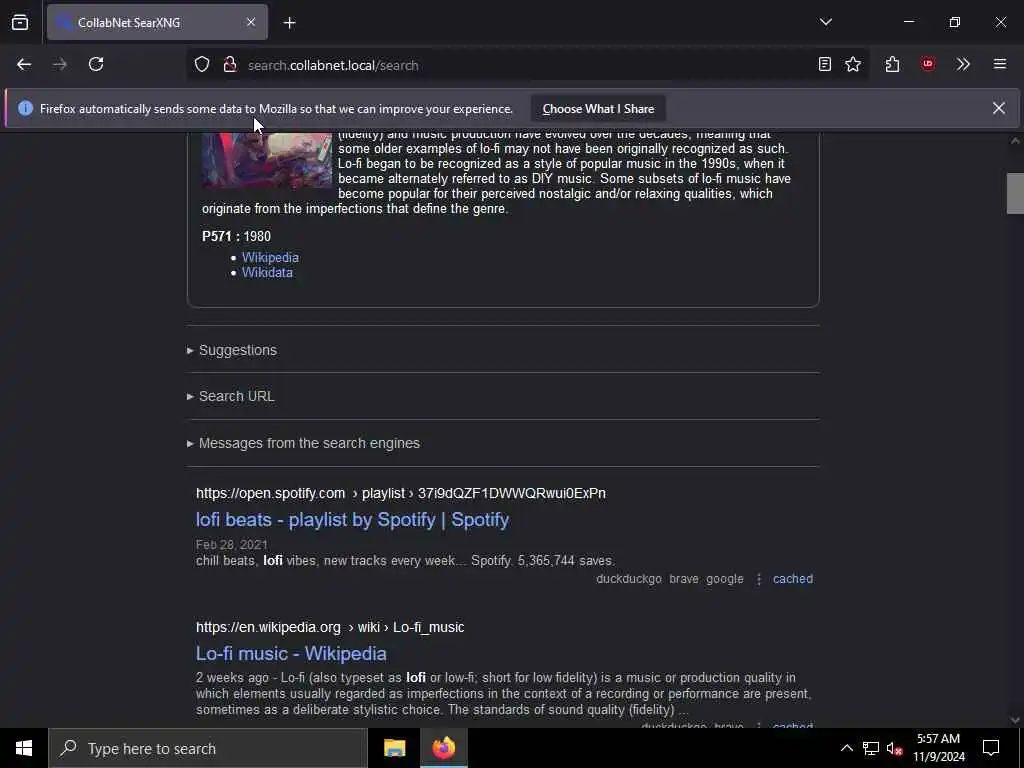Open the Extensions puzzle icon
The height and width of the screenshot is (768, 1024).
893,65
